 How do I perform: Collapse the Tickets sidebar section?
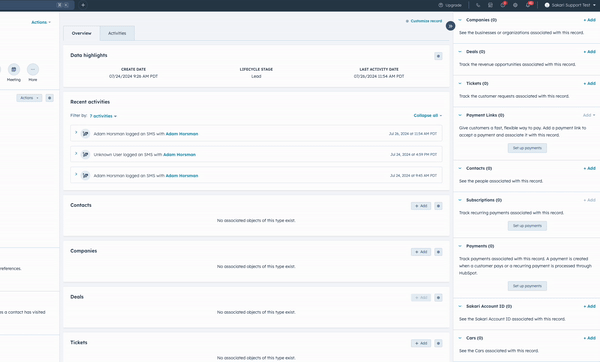tap(460, 83)
